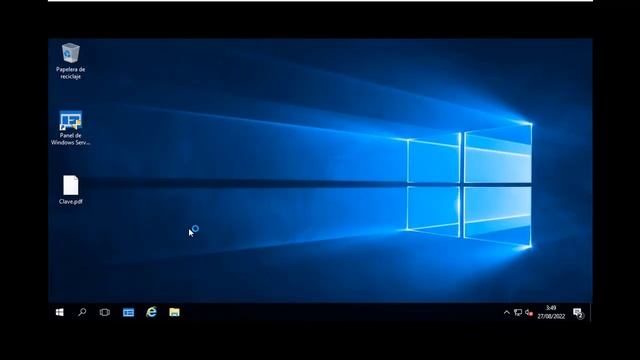Click the muted volume tray icon

[x=529, y=313]
